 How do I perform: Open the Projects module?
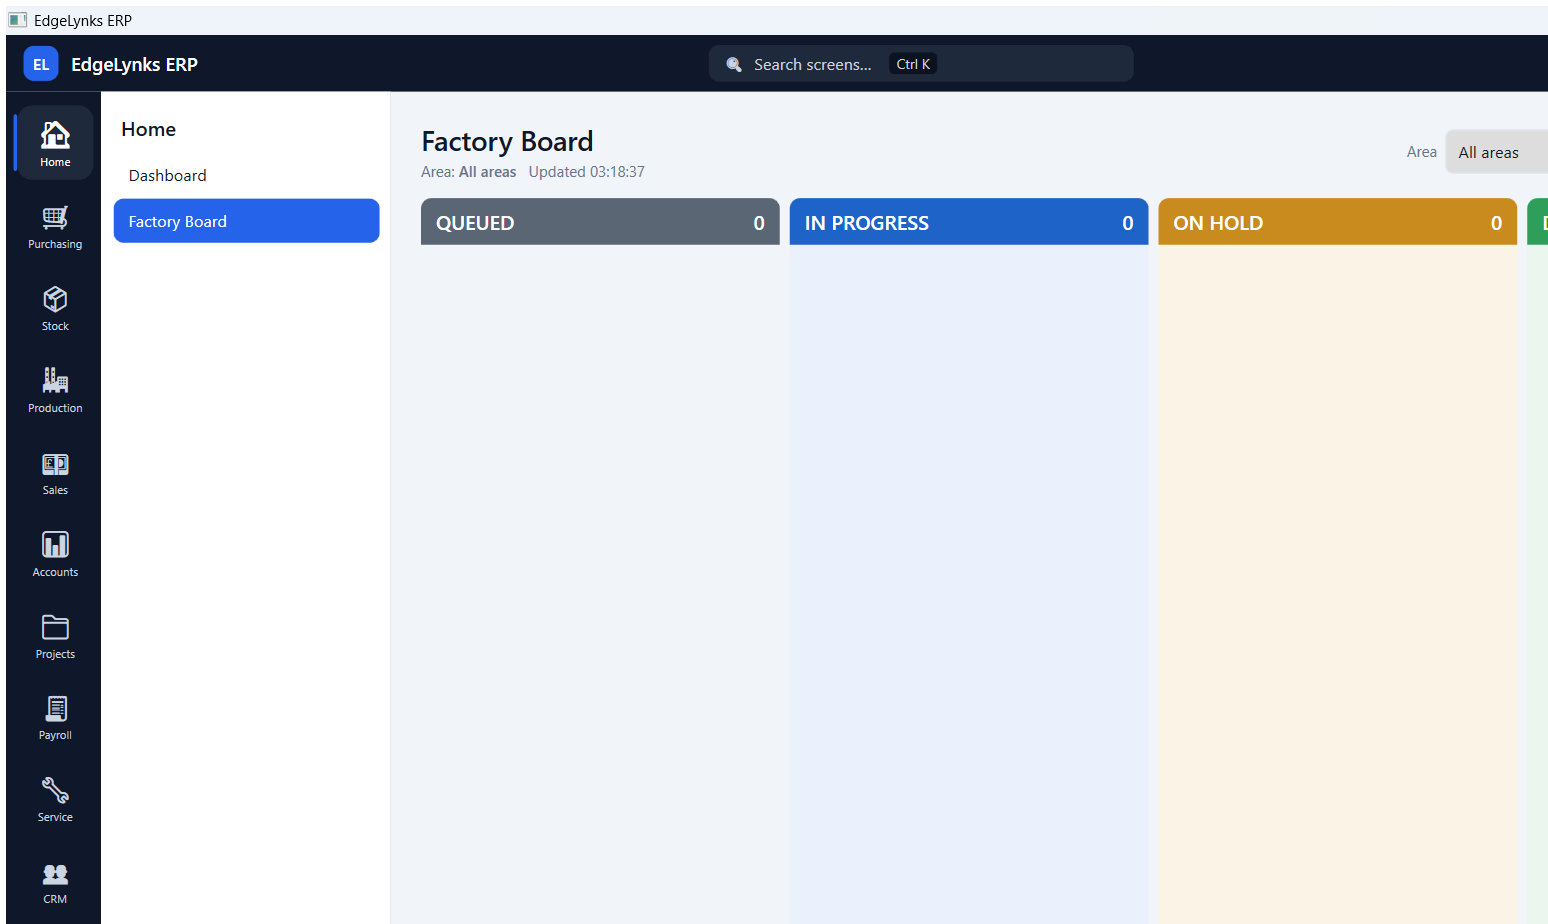(x=55, y=636)
